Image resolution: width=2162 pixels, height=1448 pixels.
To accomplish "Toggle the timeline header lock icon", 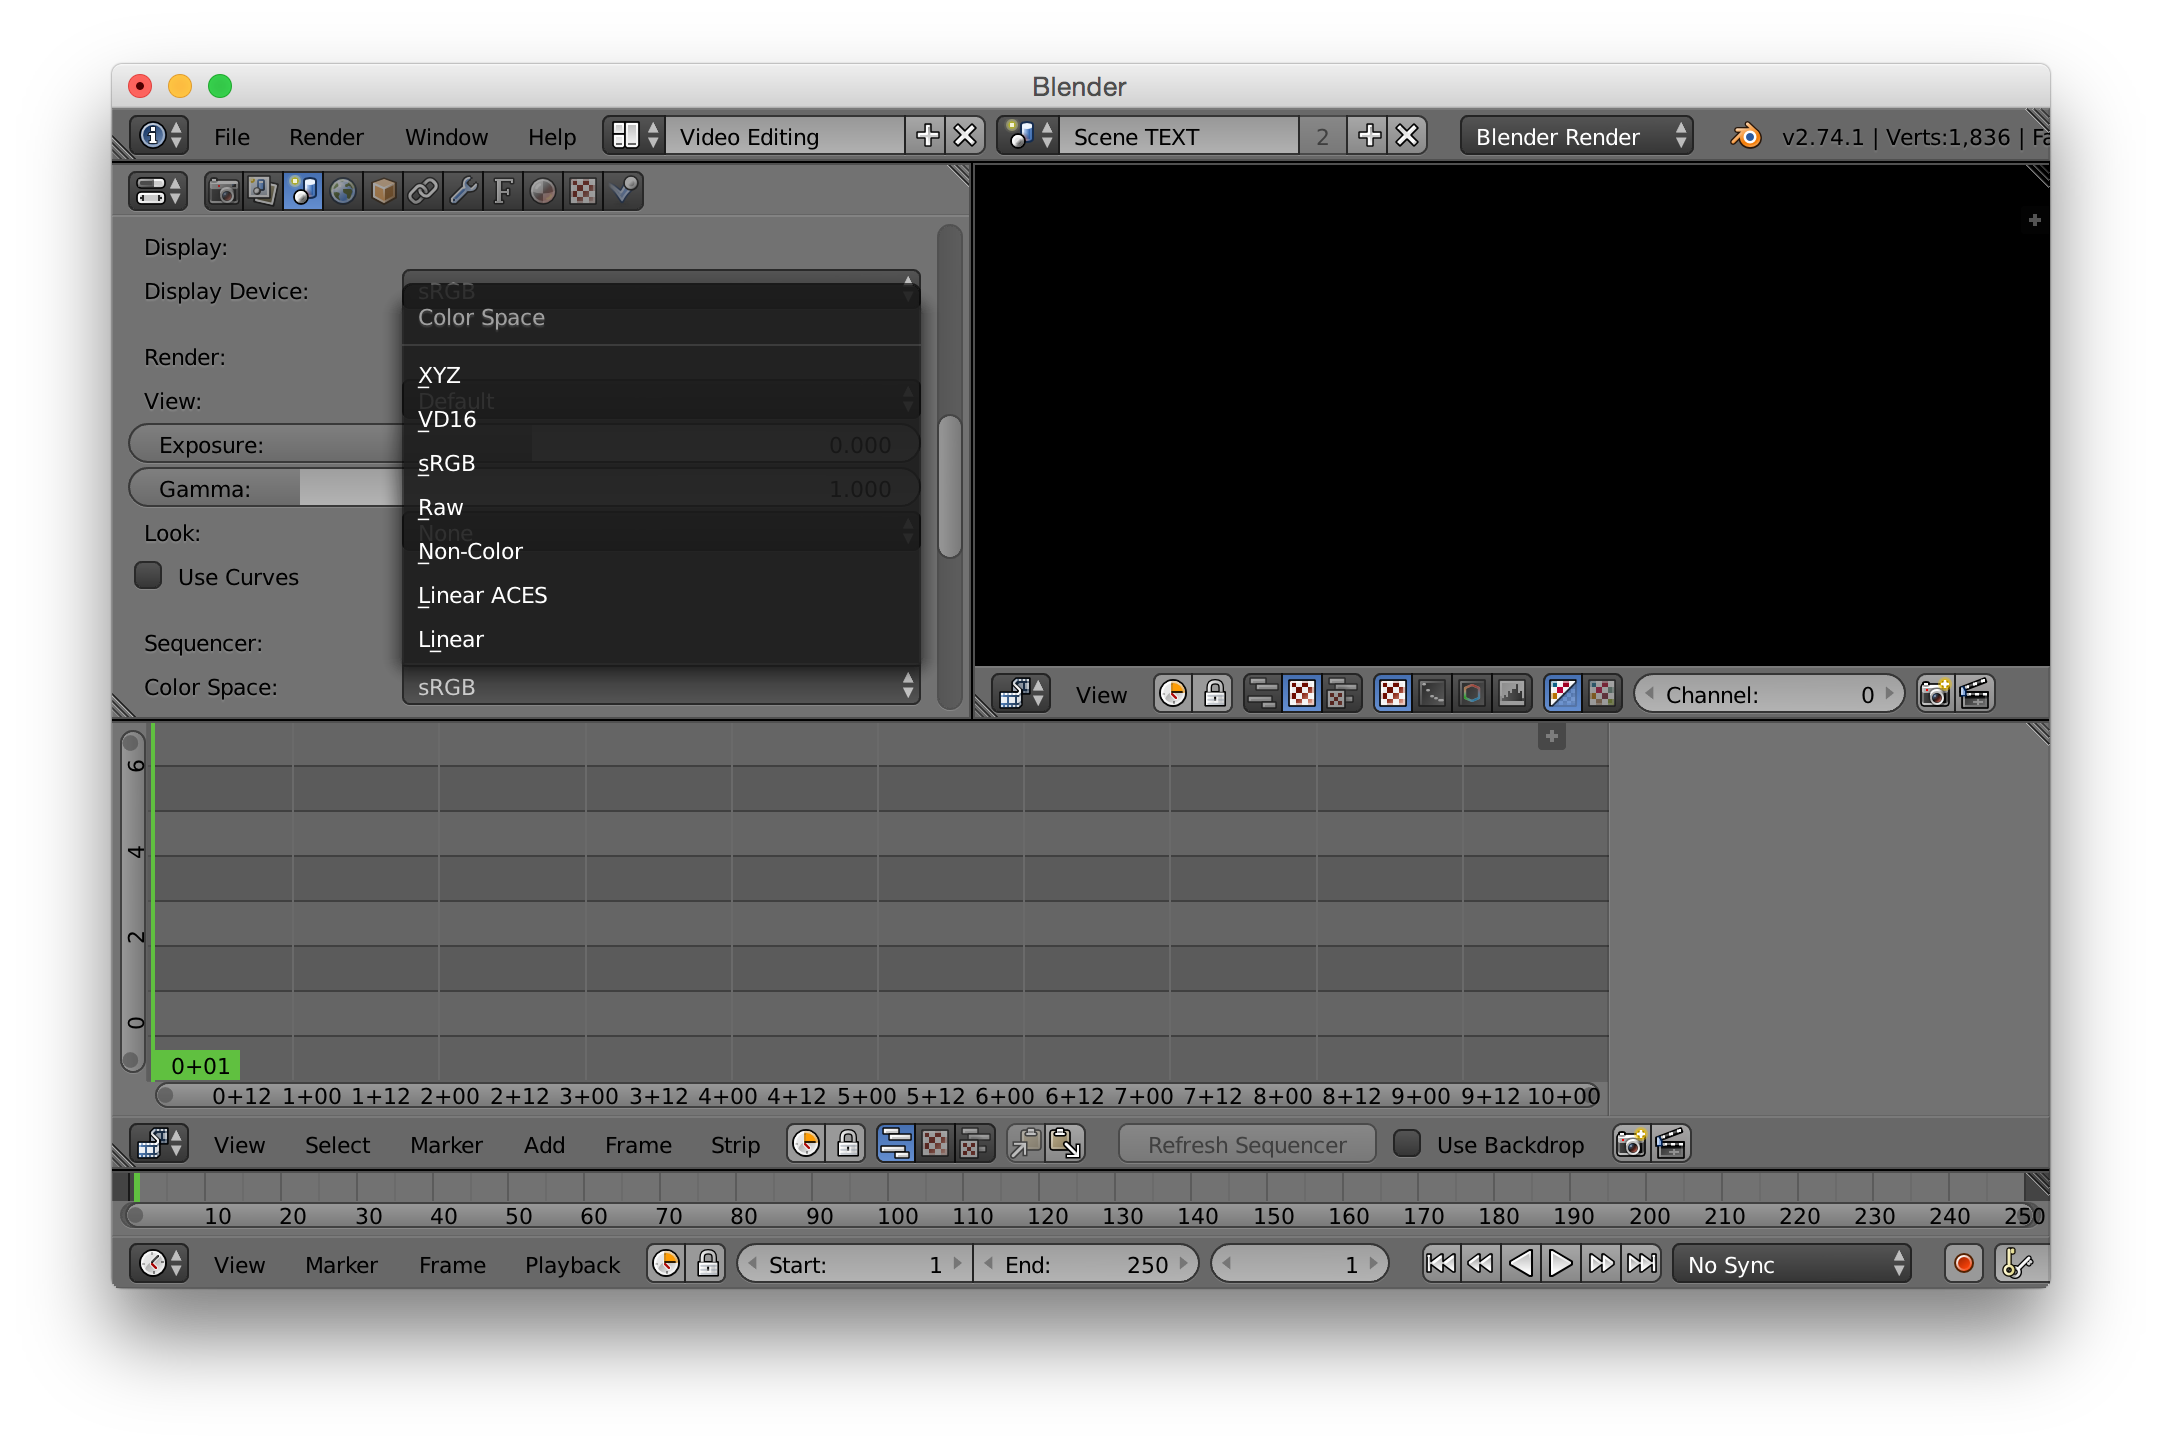I will [707, 1263].
